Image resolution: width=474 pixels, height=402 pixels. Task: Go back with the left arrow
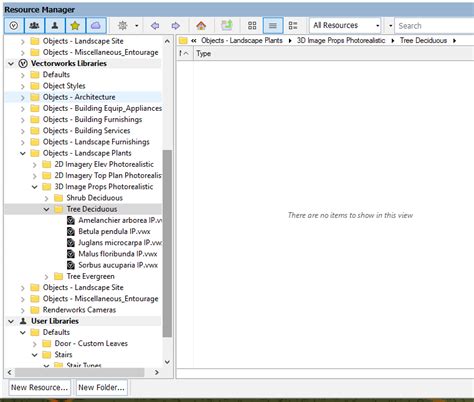coord(155,26)
